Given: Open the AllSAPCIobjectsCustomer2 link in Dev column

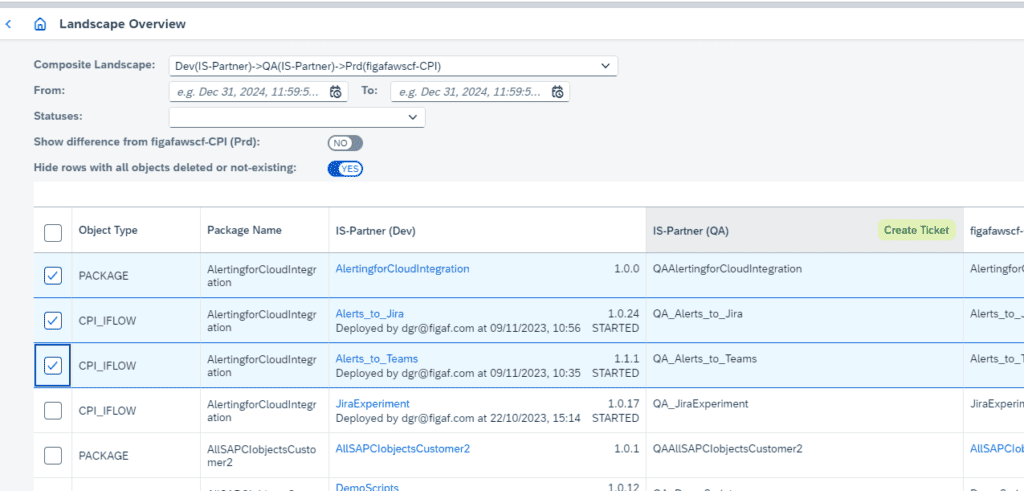Looking at the screenshot, I should 403,449.
